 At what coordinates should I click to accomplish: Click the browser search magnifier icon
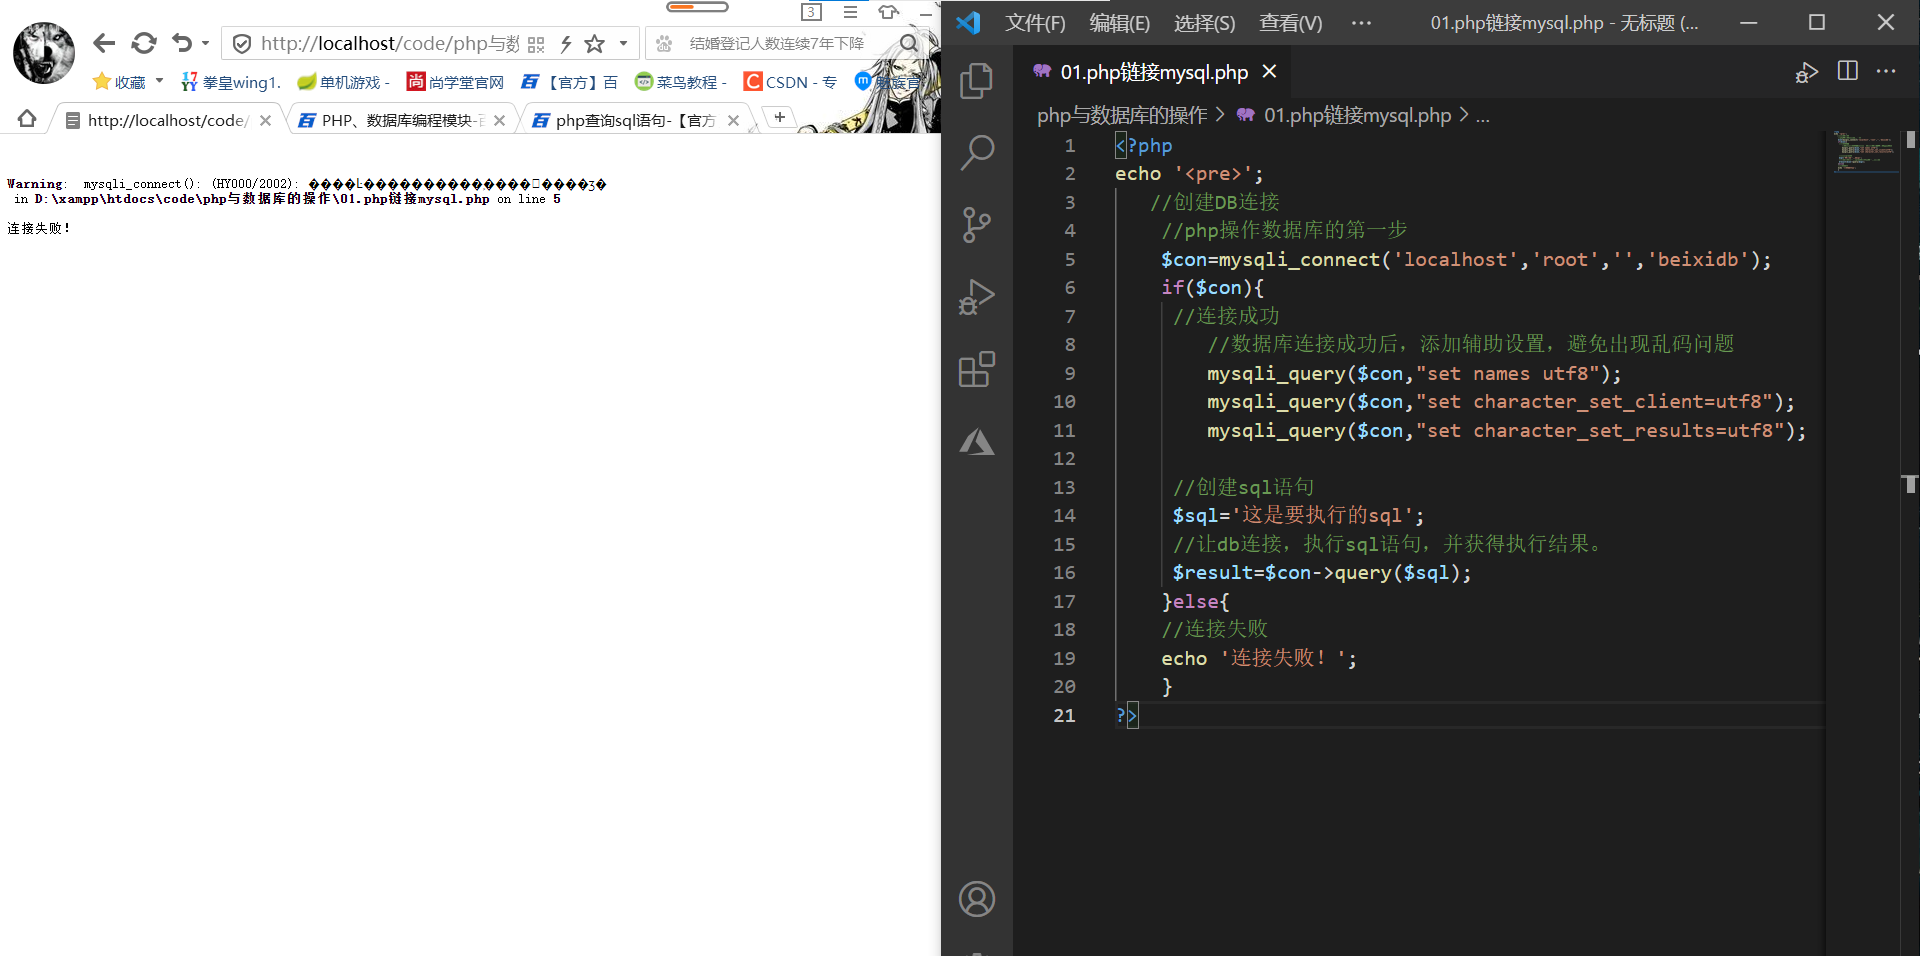(x=908, y=43)
